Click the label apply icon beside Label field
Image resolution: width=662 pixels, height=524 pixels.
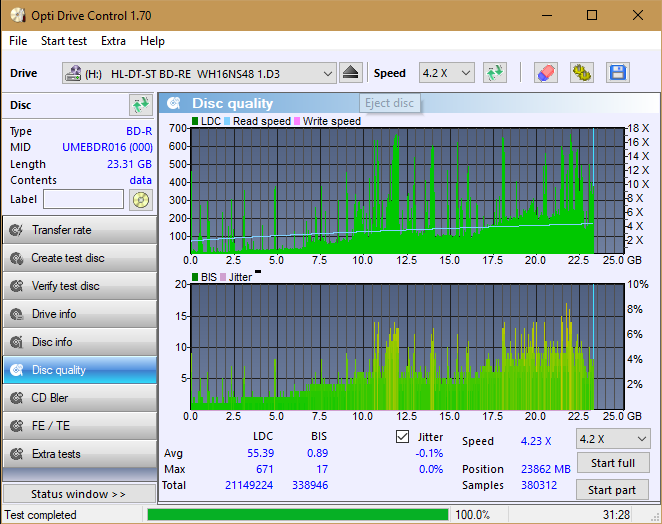141,199
